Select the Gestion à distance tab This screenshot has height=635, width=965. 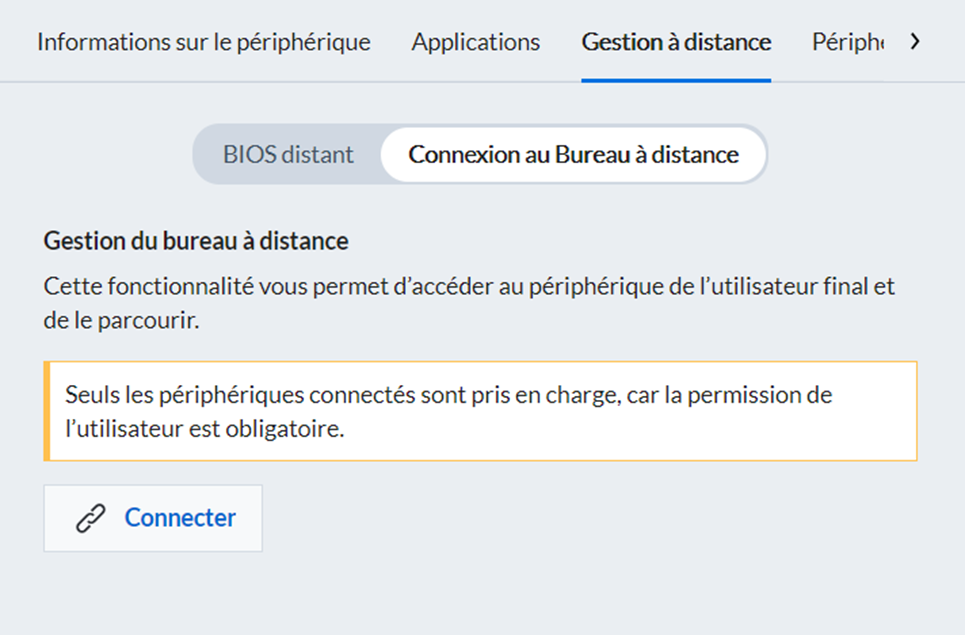point(676,42)
